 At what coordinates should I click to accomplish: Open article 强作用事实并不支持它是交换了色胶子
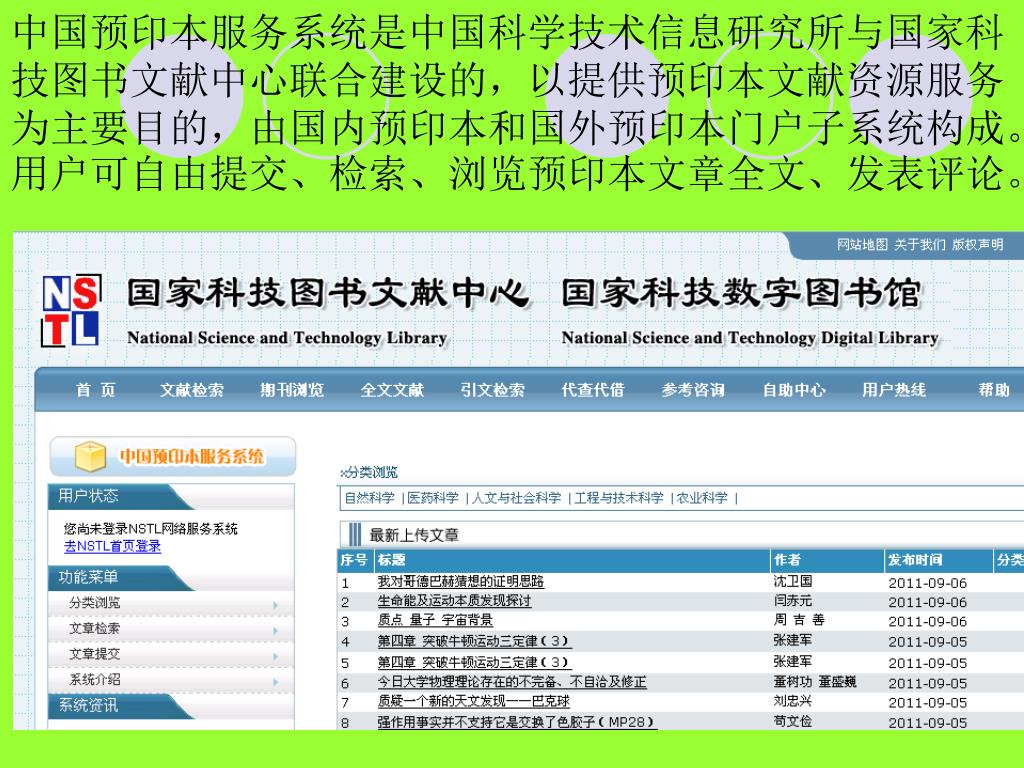coord(516,722)
